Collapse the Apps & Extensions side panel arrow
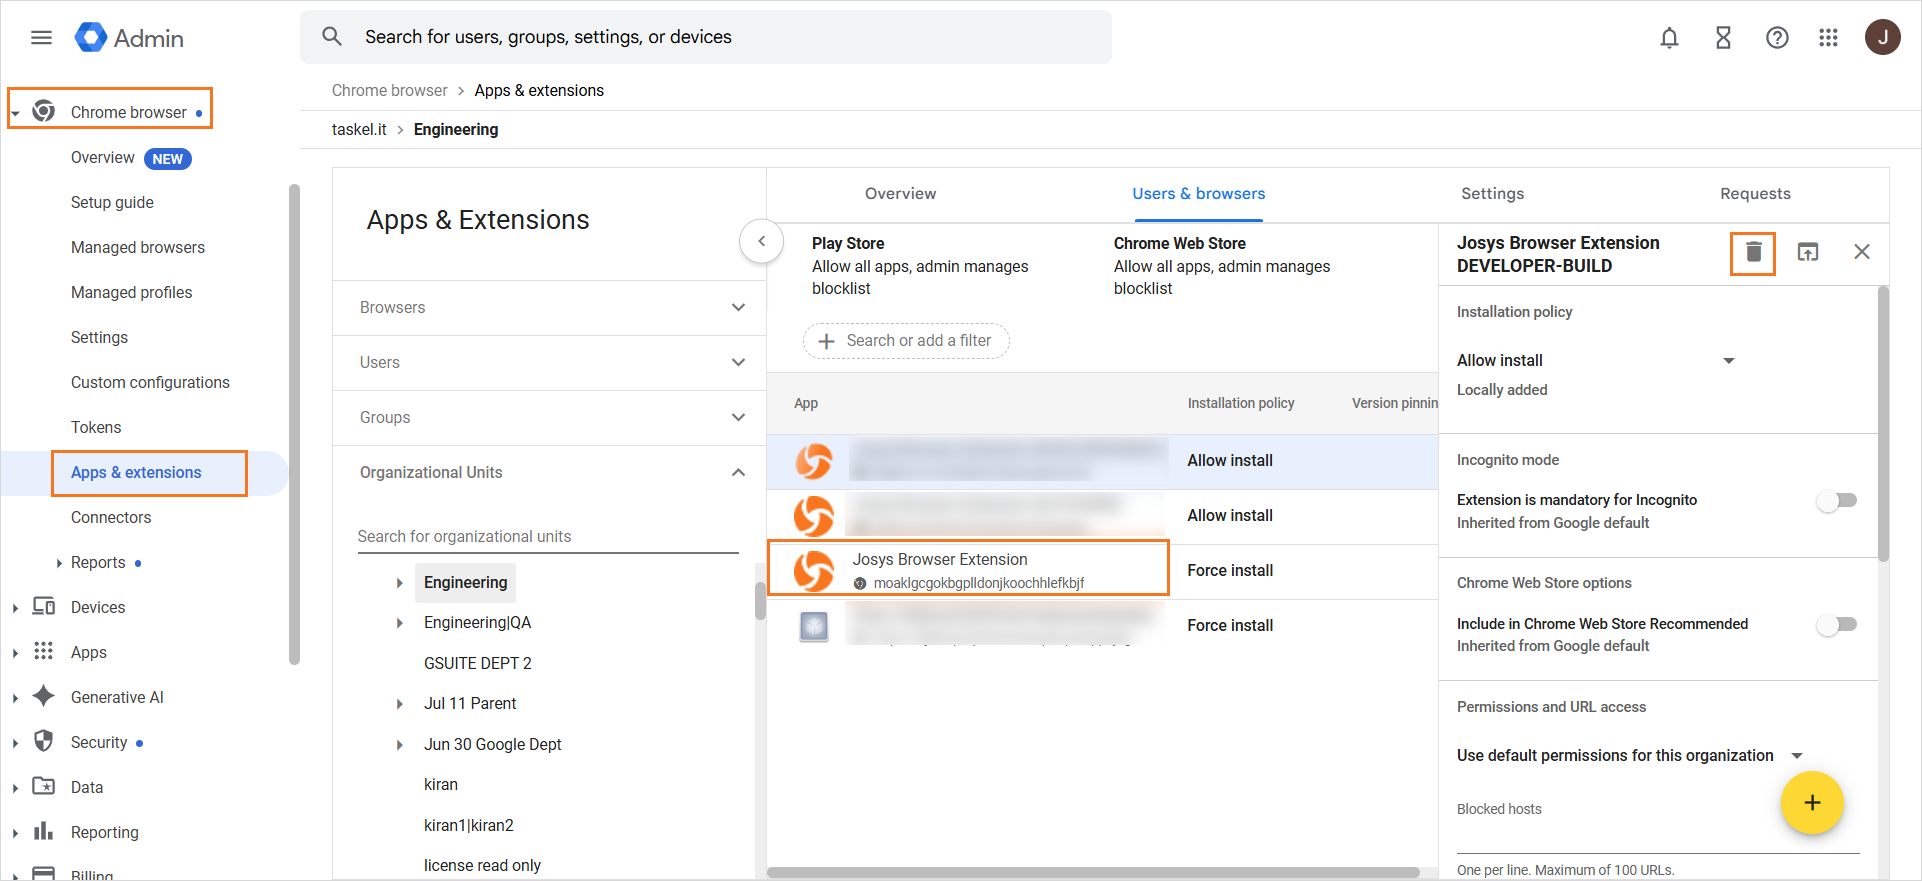 (x=762, y=241)
